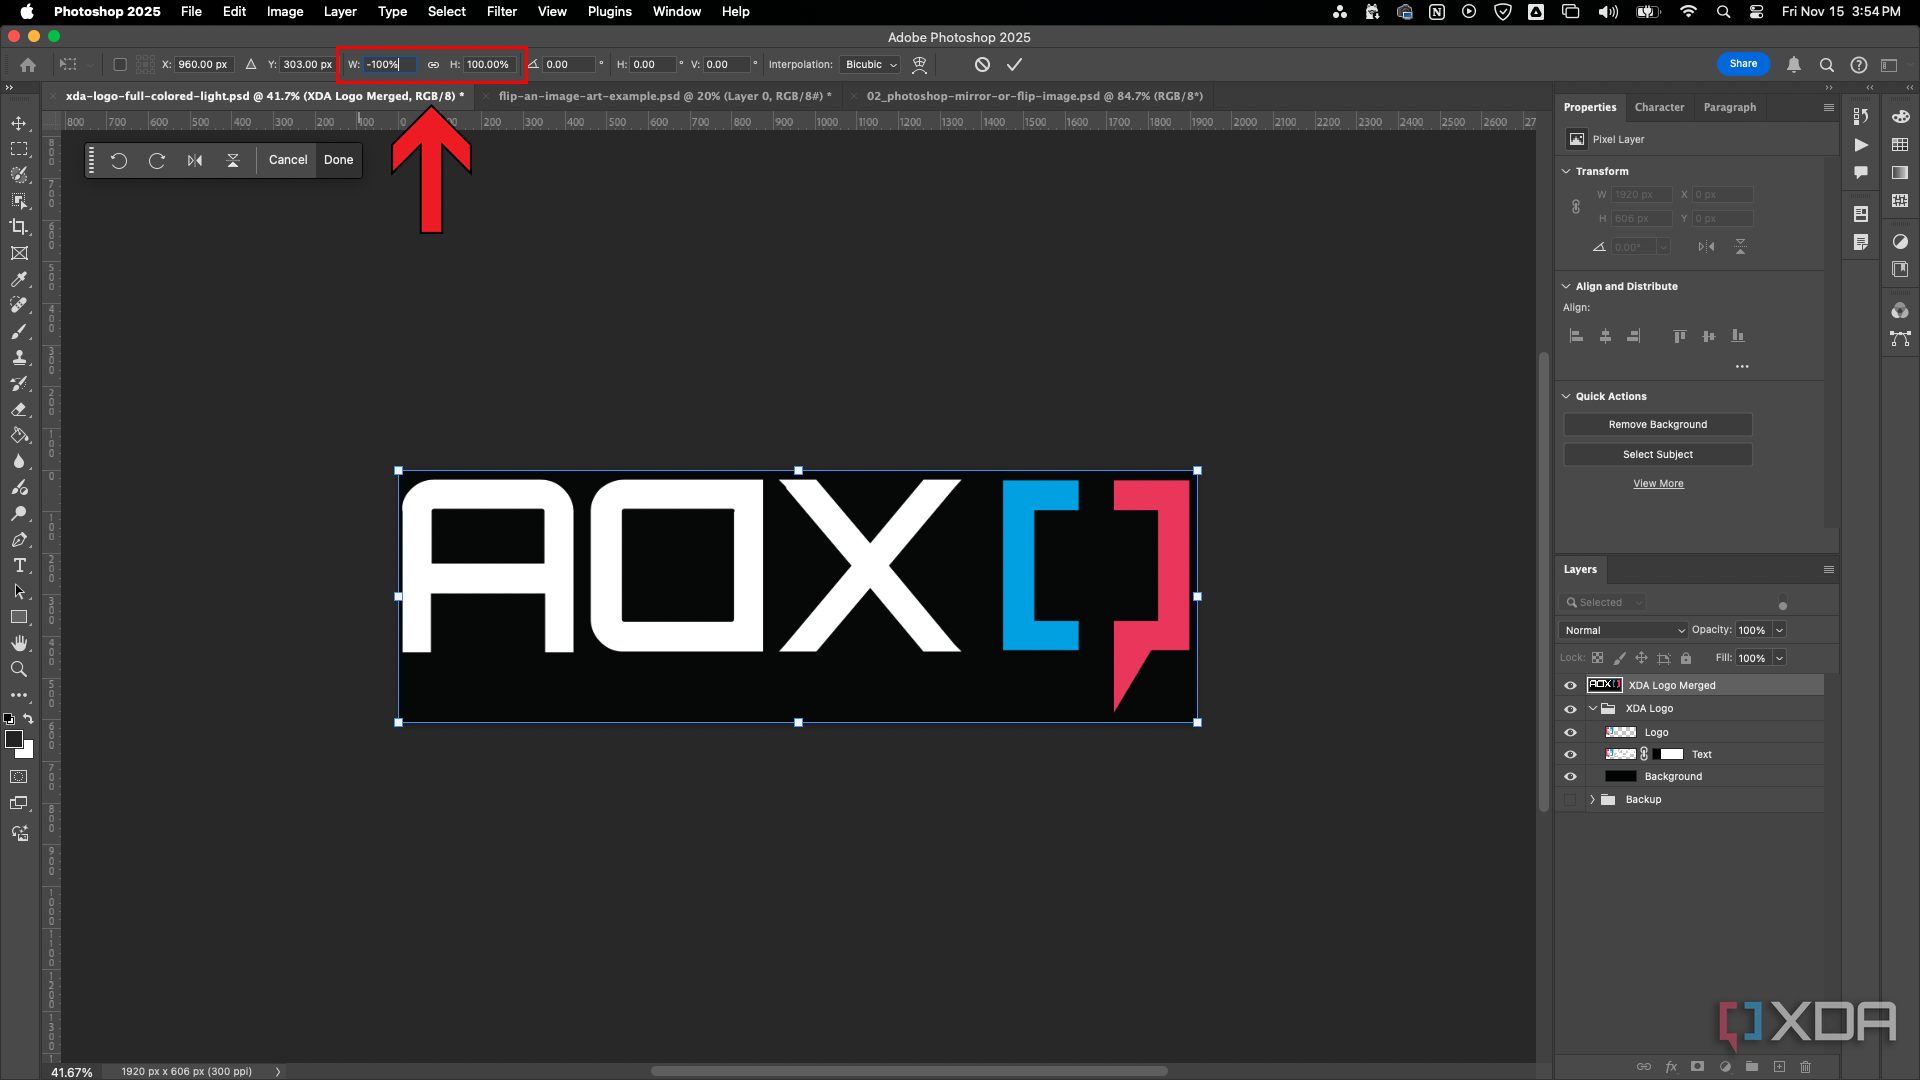Create new layer group folder icon
1920x1080 pixels.
[1752, 1066]
